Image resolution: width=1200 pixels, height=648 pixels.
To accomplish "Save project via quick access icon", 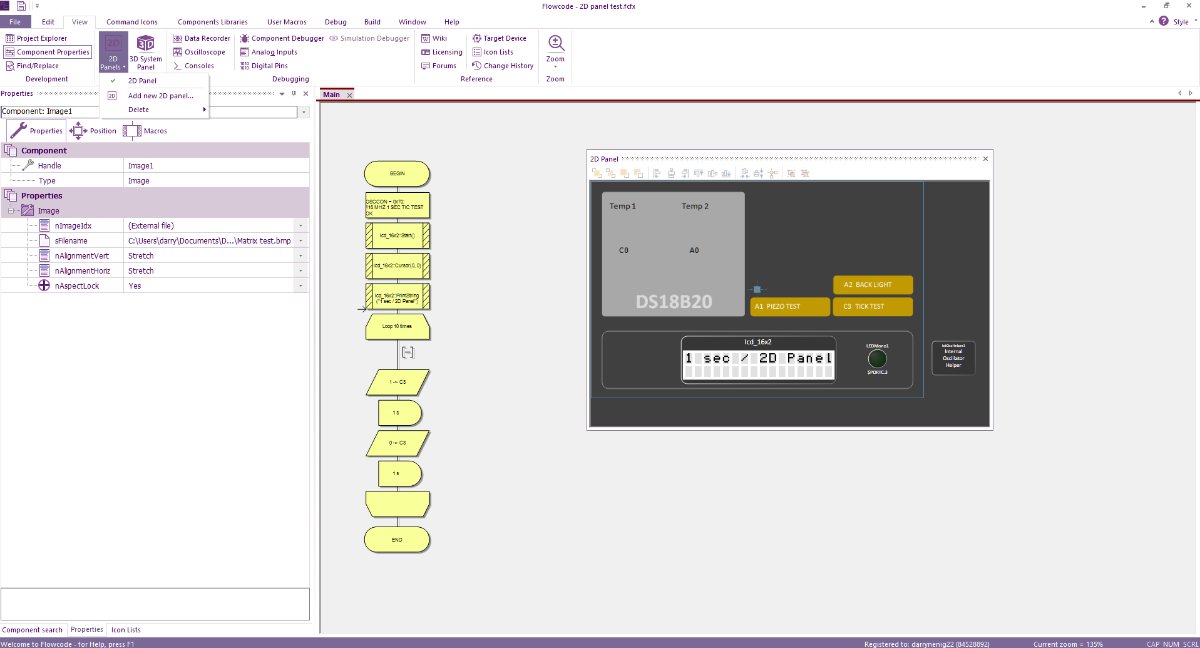I will pyautogui.click(x=22, y=6).
